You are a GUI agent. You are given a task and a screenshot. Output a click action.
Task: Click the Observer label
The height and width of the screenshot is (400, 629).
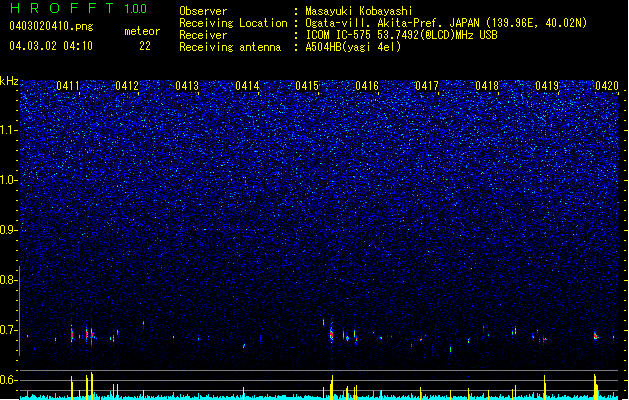203,11
